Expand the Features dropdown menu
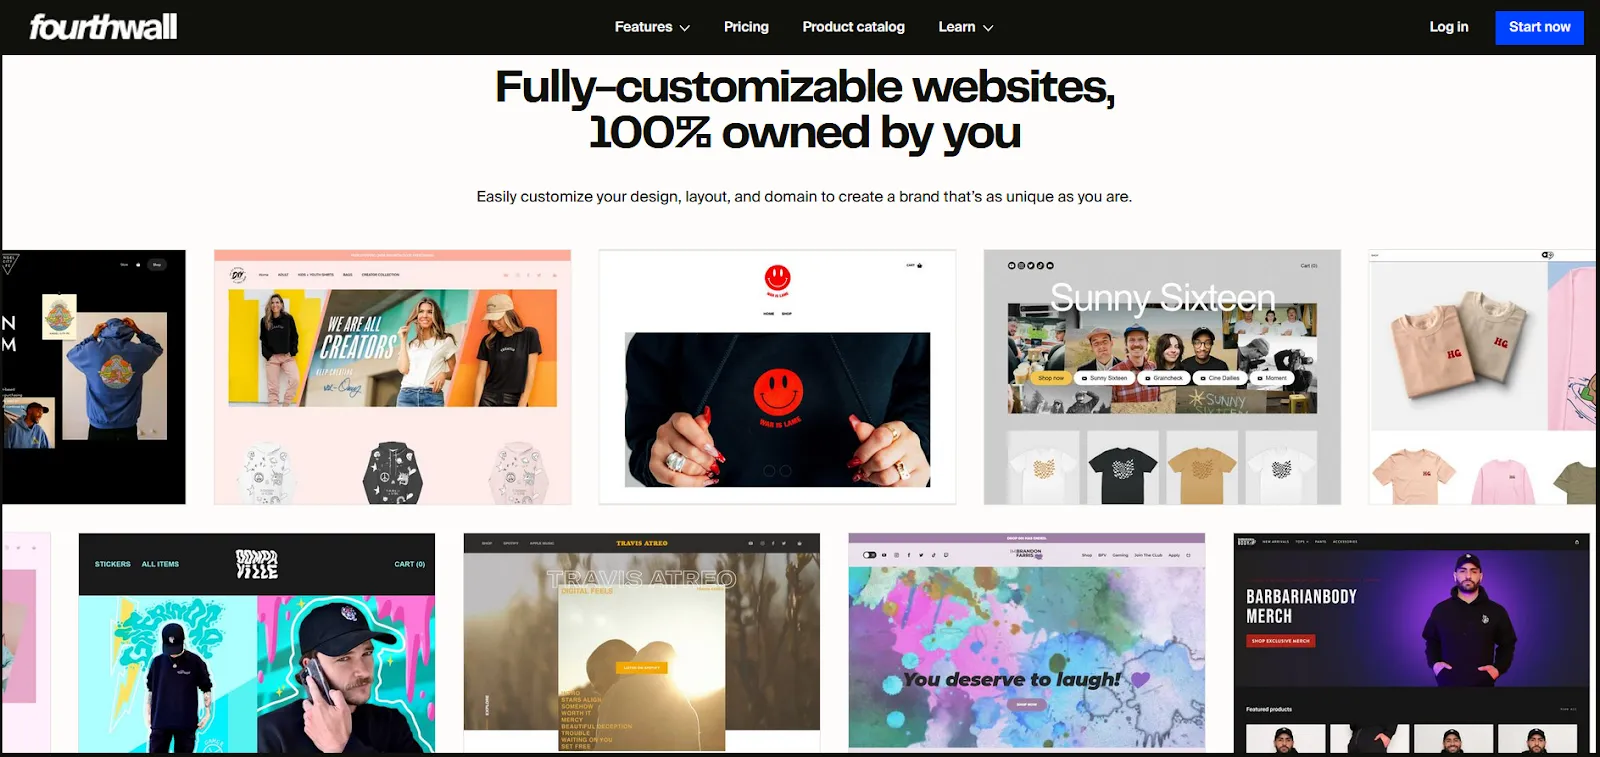This screenshot has width=1600, height=757. (x=652, y=27)
